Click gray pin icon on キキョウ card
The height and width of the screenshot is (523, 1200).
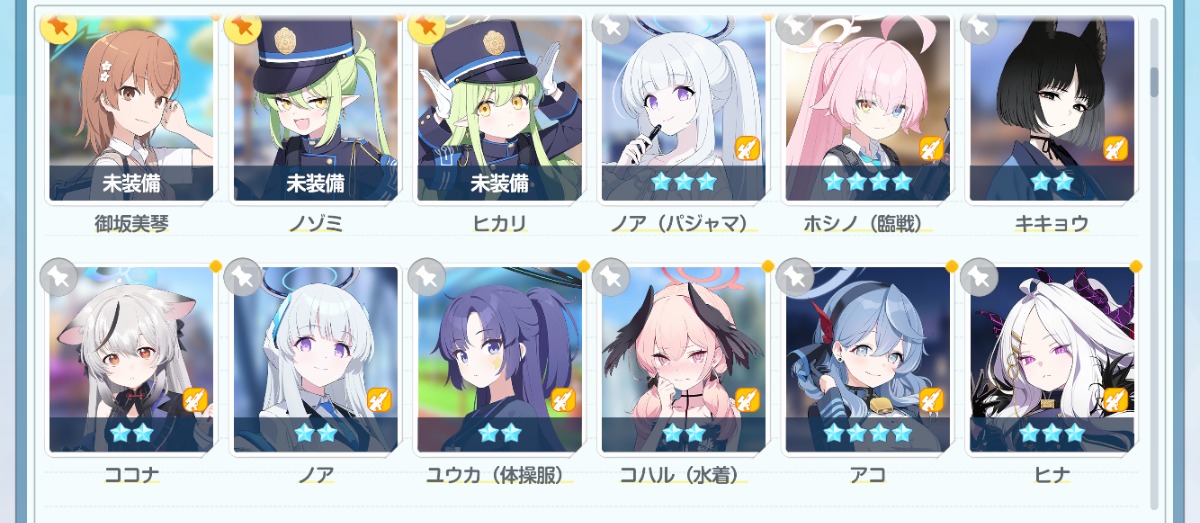point(979,26)
